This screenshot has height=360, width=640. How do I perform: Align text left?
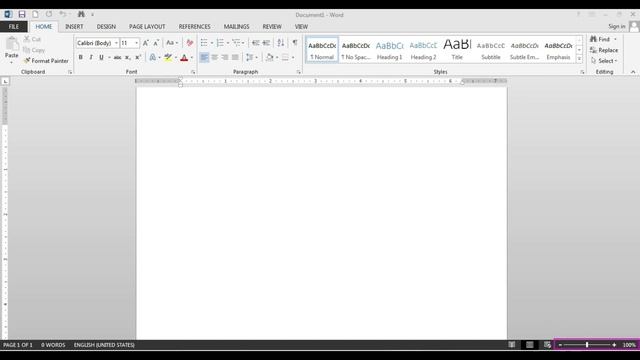point(204,58)
